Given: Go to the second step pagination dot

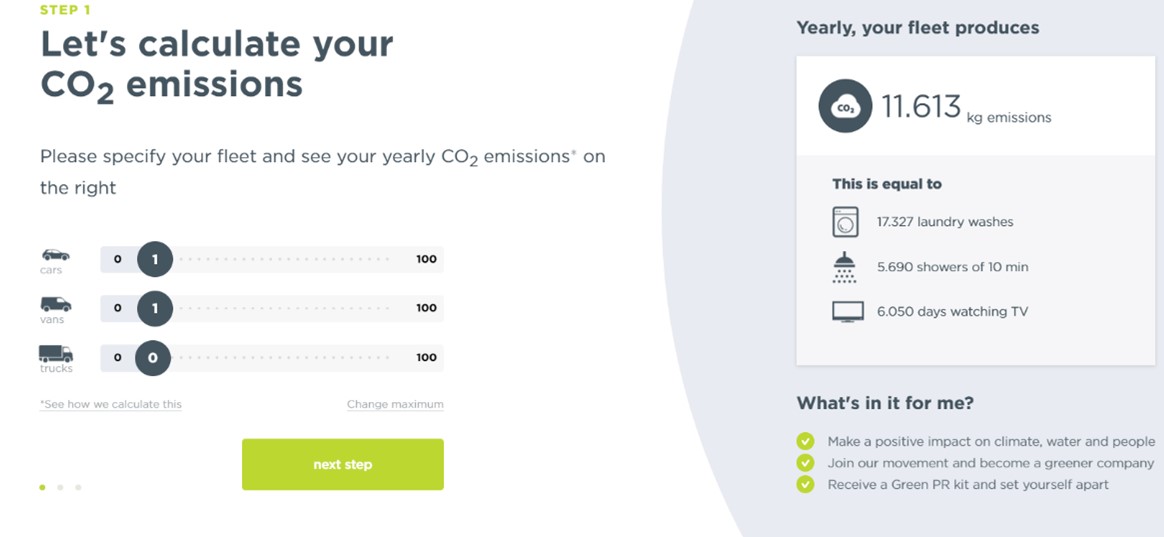Looking at the screenshot, I should click(60, 487).
